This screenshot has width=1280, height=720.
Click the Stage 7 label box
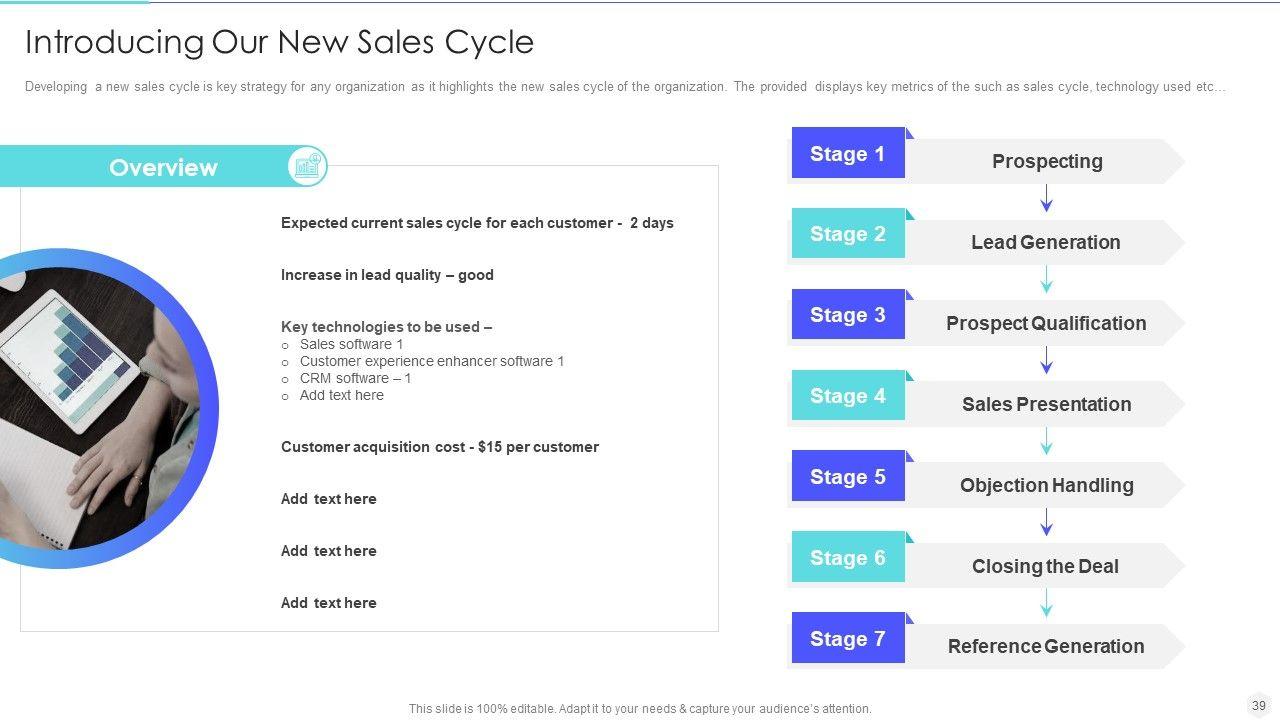[848, 639]
